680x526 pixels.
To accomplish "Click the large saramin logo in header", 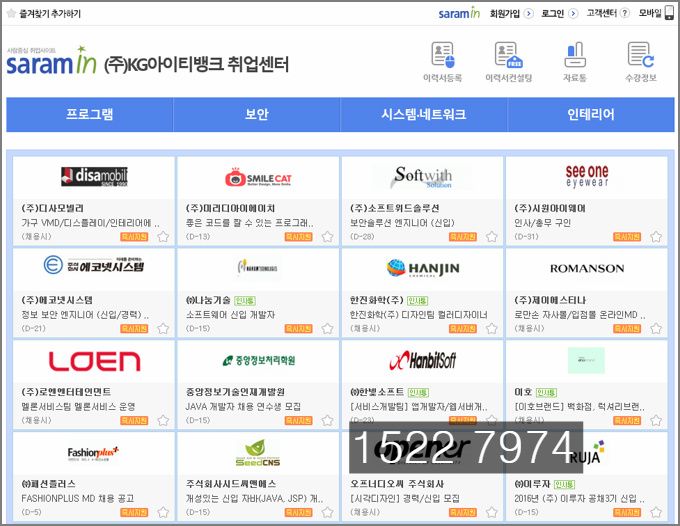I will click(x=51, y=61).
